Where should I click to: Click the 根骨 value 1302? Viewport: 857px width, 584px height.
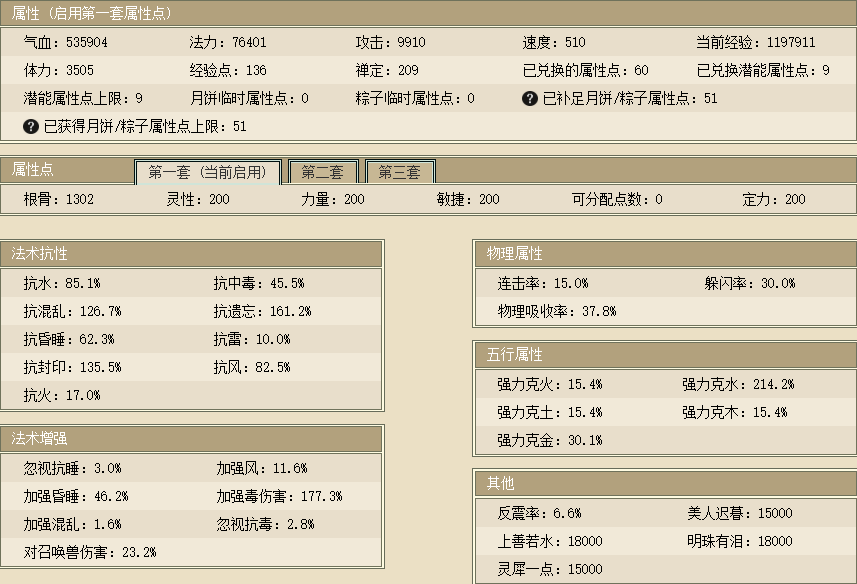tap(80, 200)
